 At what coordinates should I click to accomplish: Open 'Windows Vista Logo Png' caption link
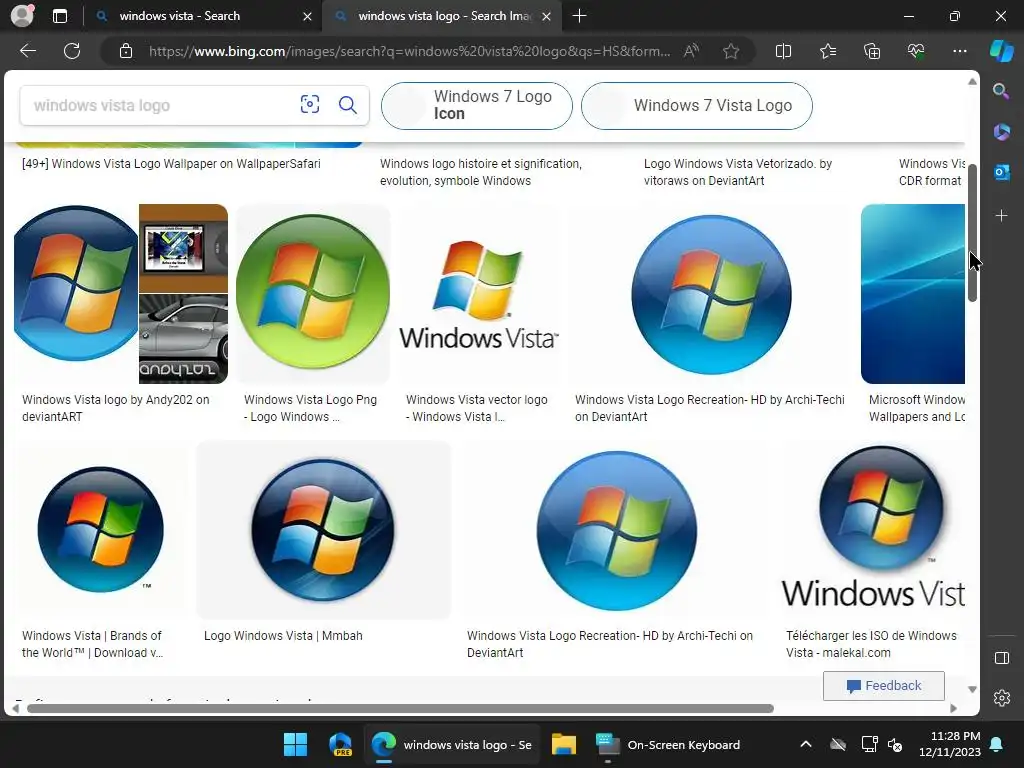[310, 408]
